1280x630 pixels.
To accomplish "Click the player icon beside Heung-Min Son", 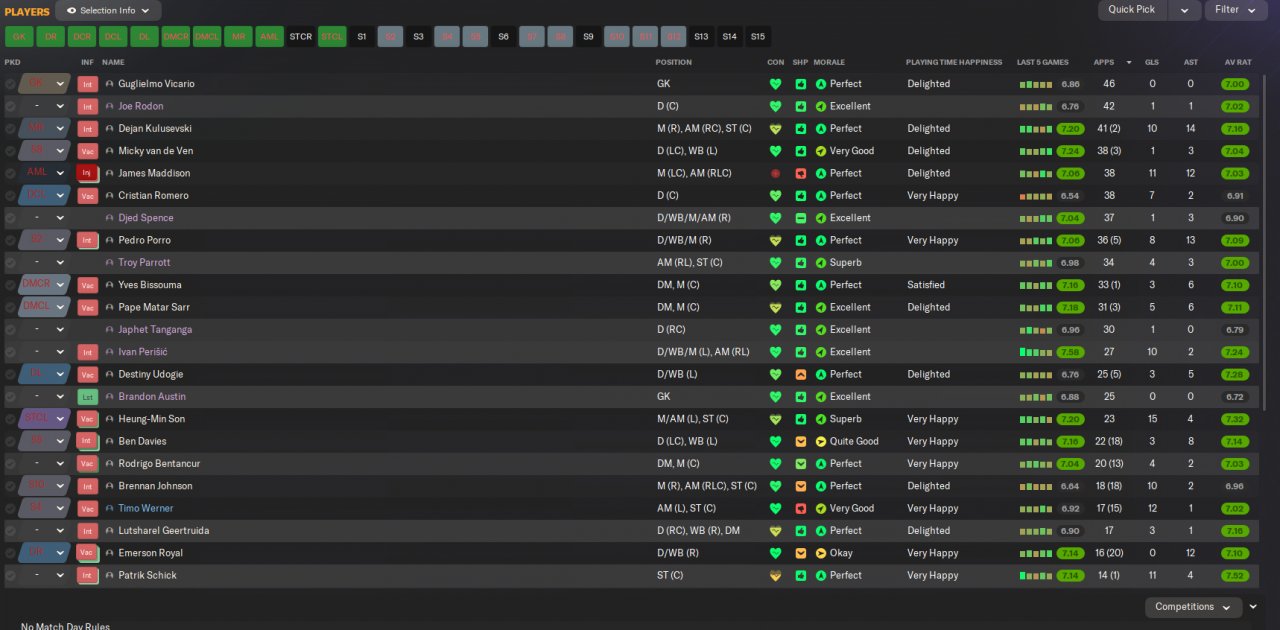I will click(x=109, y=419).
